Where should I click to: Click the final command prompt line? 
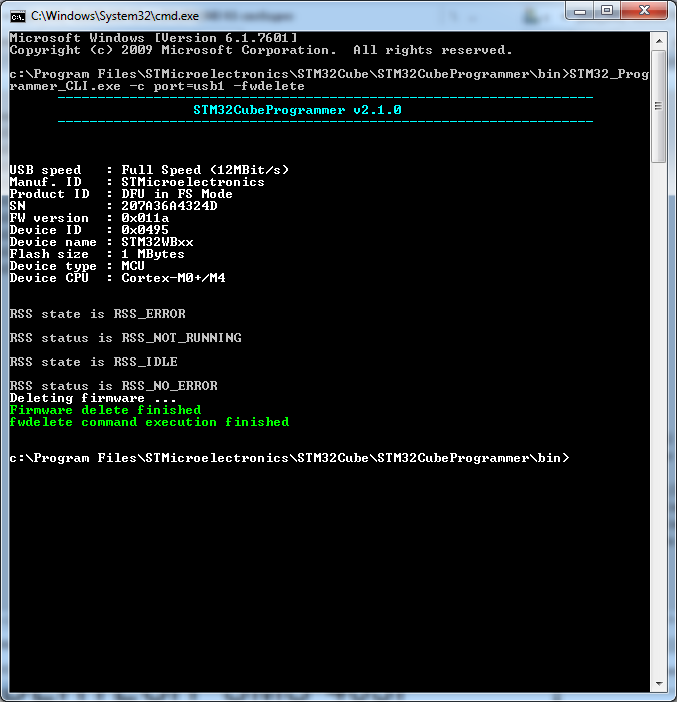[289, 458]
